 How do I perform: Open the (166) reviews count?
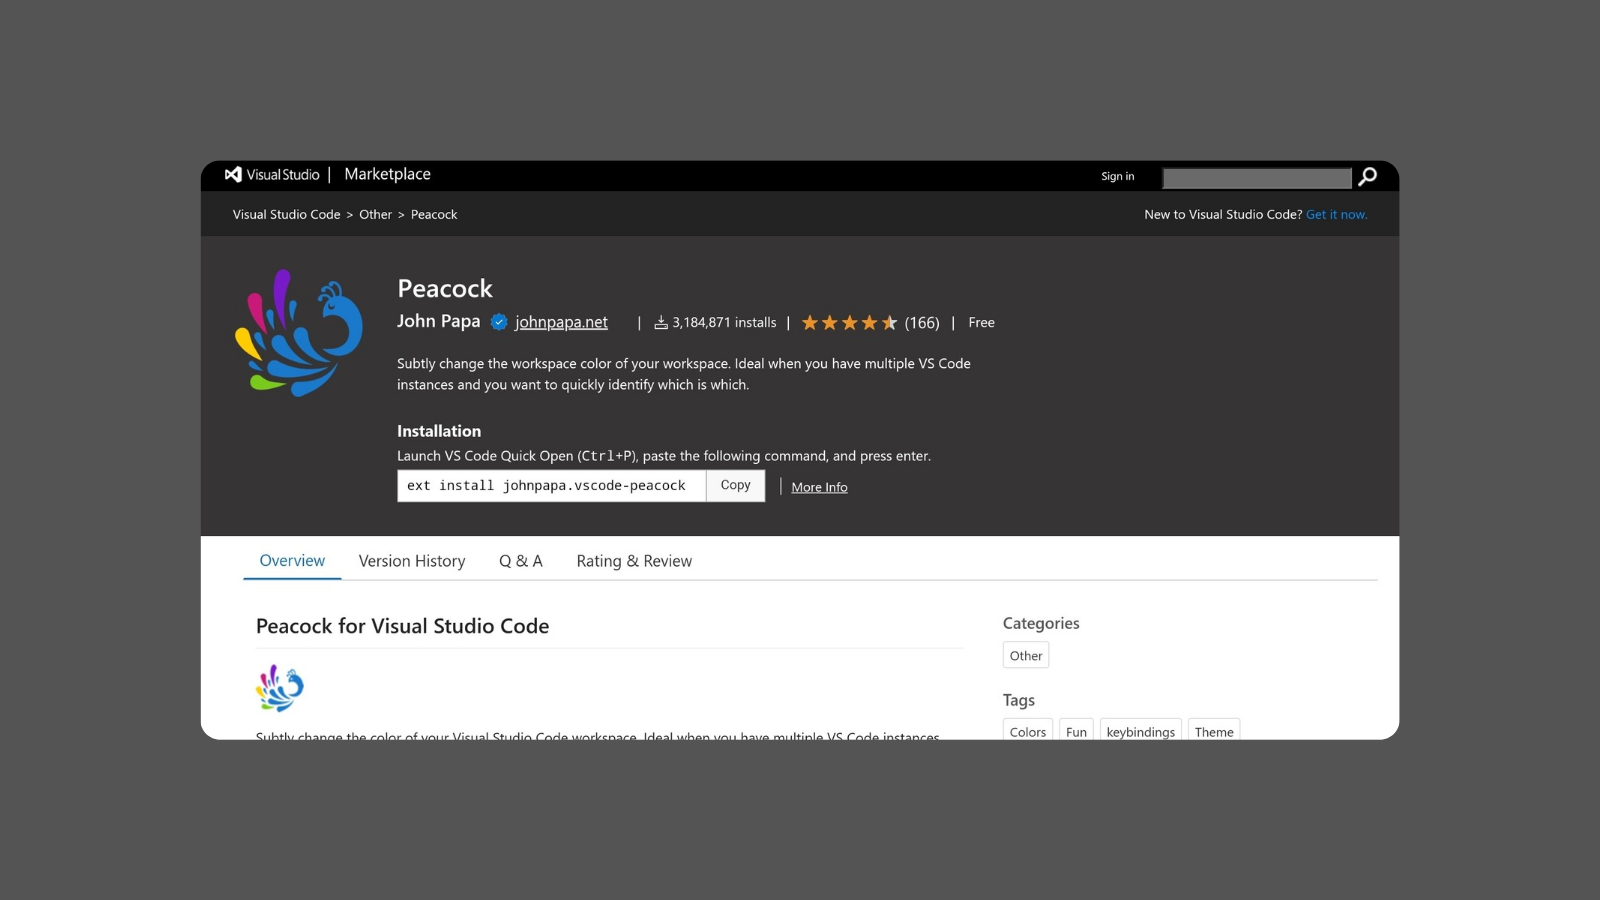click(922, 322)
